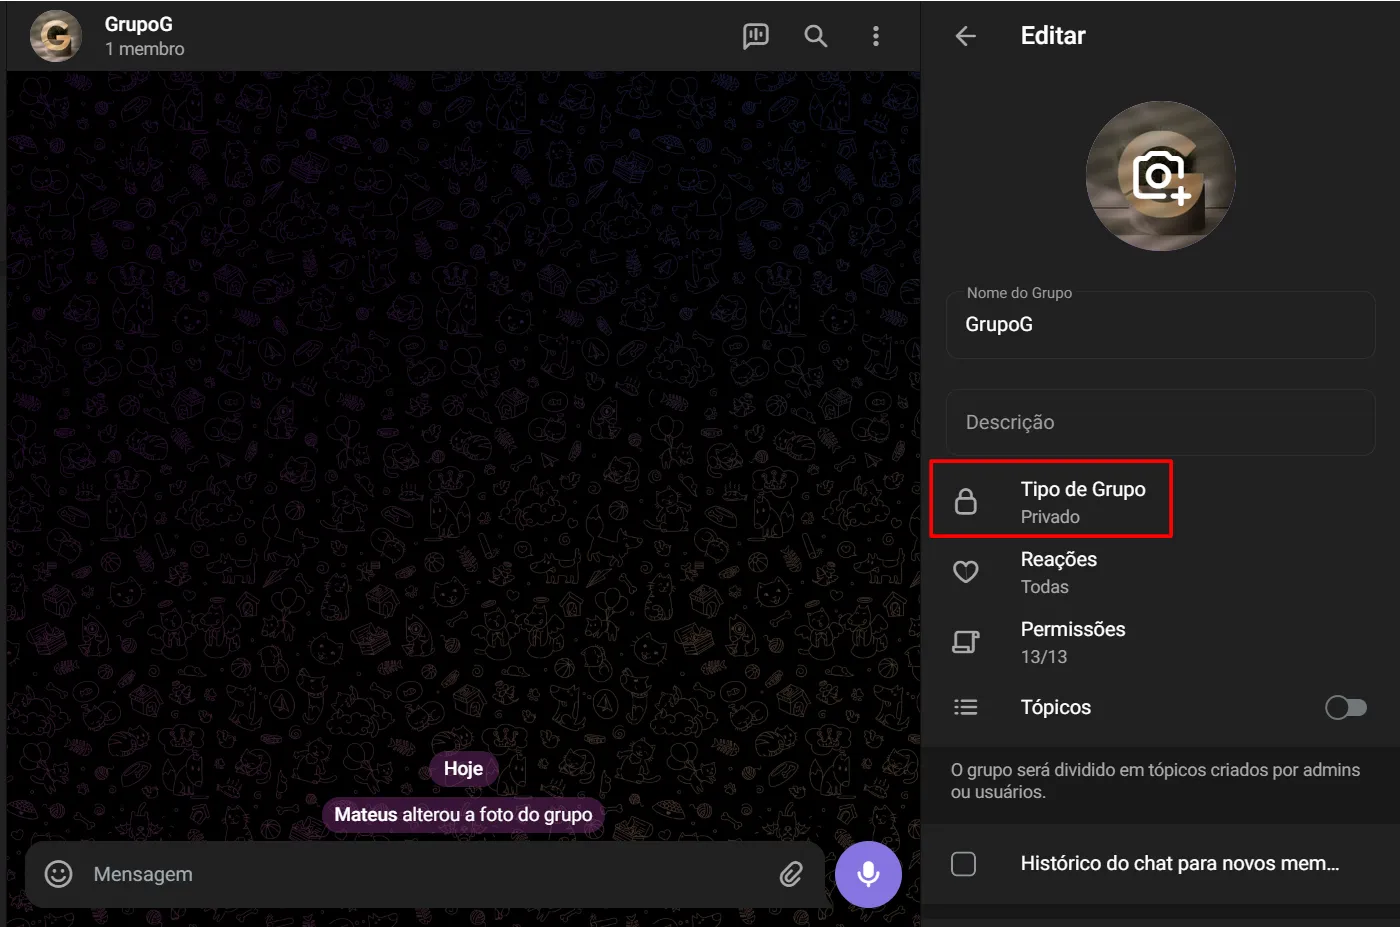The height and width of the screenshot is (927, 1400).
Task: Click the Descrição input field
Action: (1161, 422)
